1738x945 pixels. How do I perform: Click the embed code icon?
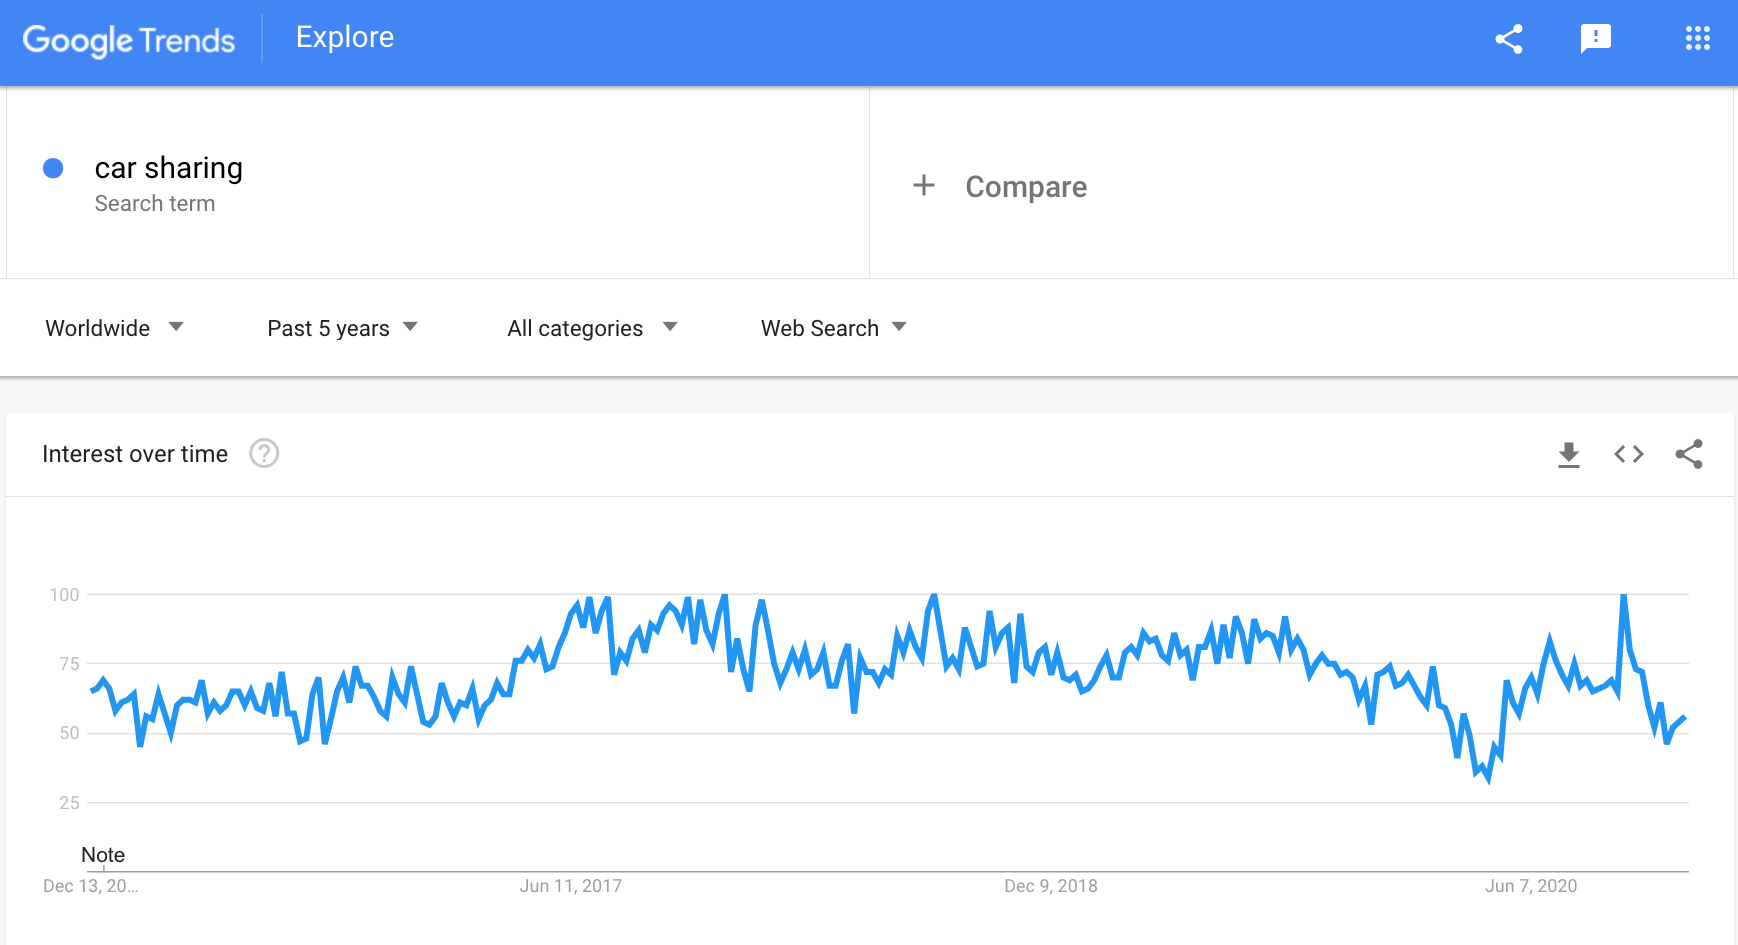(1628, 455)
